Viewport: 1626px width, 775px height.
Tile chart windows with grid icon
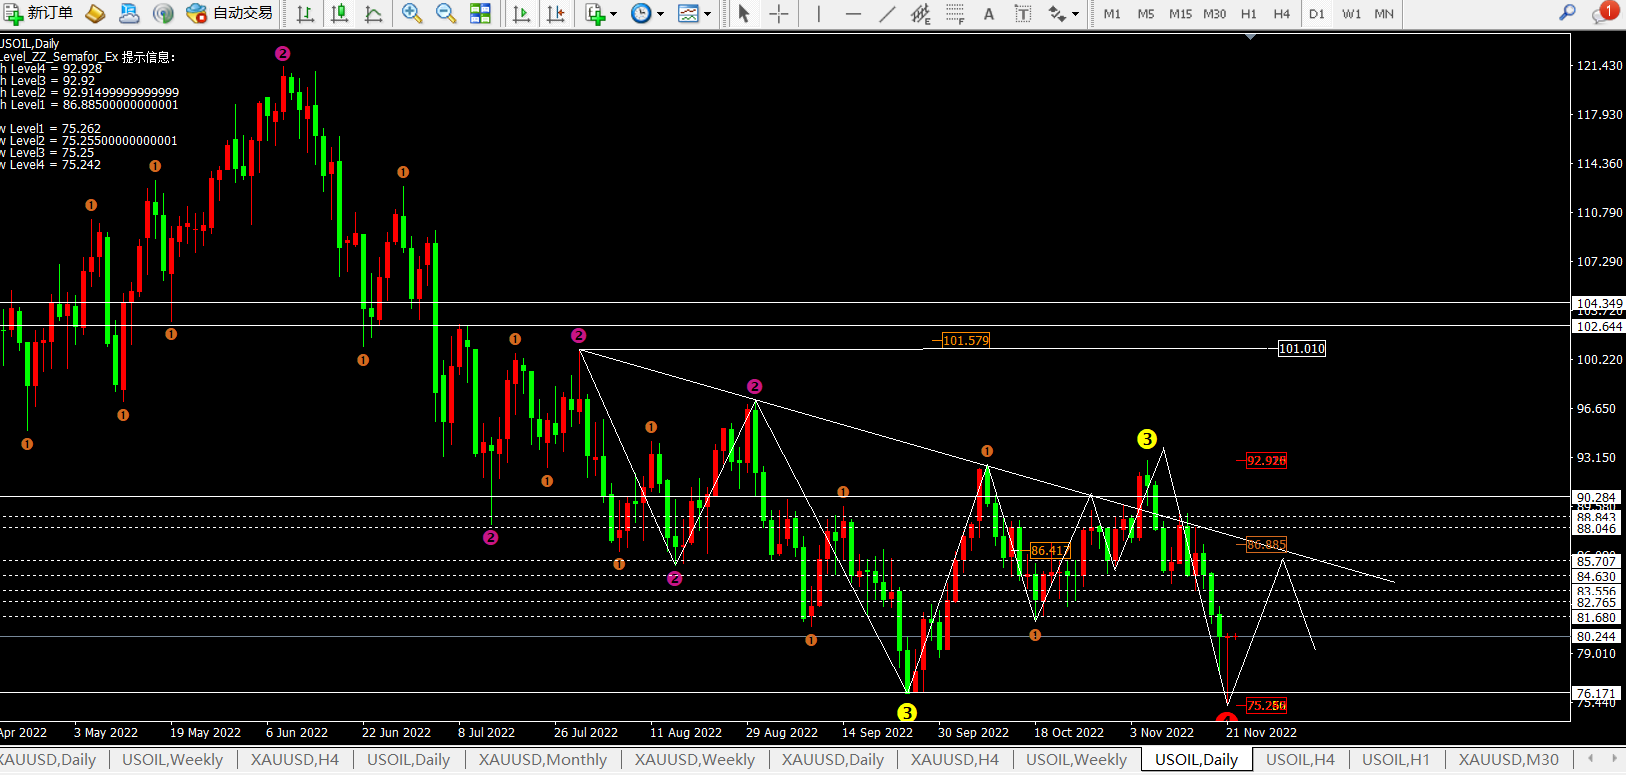tap(480, 13)
